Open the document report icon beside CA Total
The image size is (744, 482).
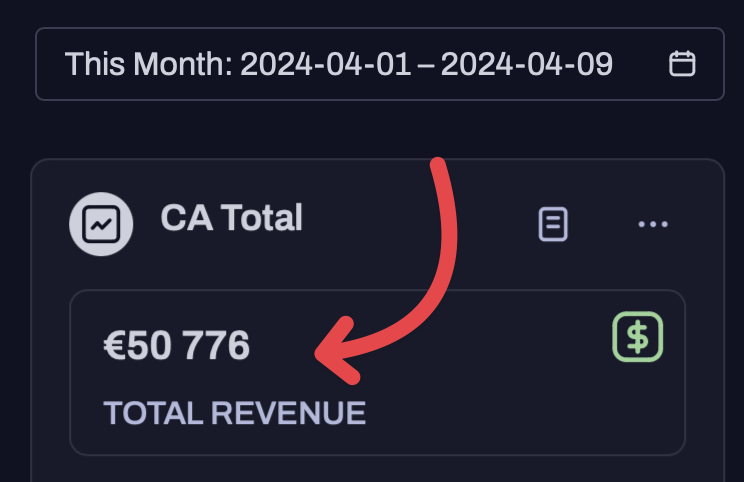coord(553,224)
